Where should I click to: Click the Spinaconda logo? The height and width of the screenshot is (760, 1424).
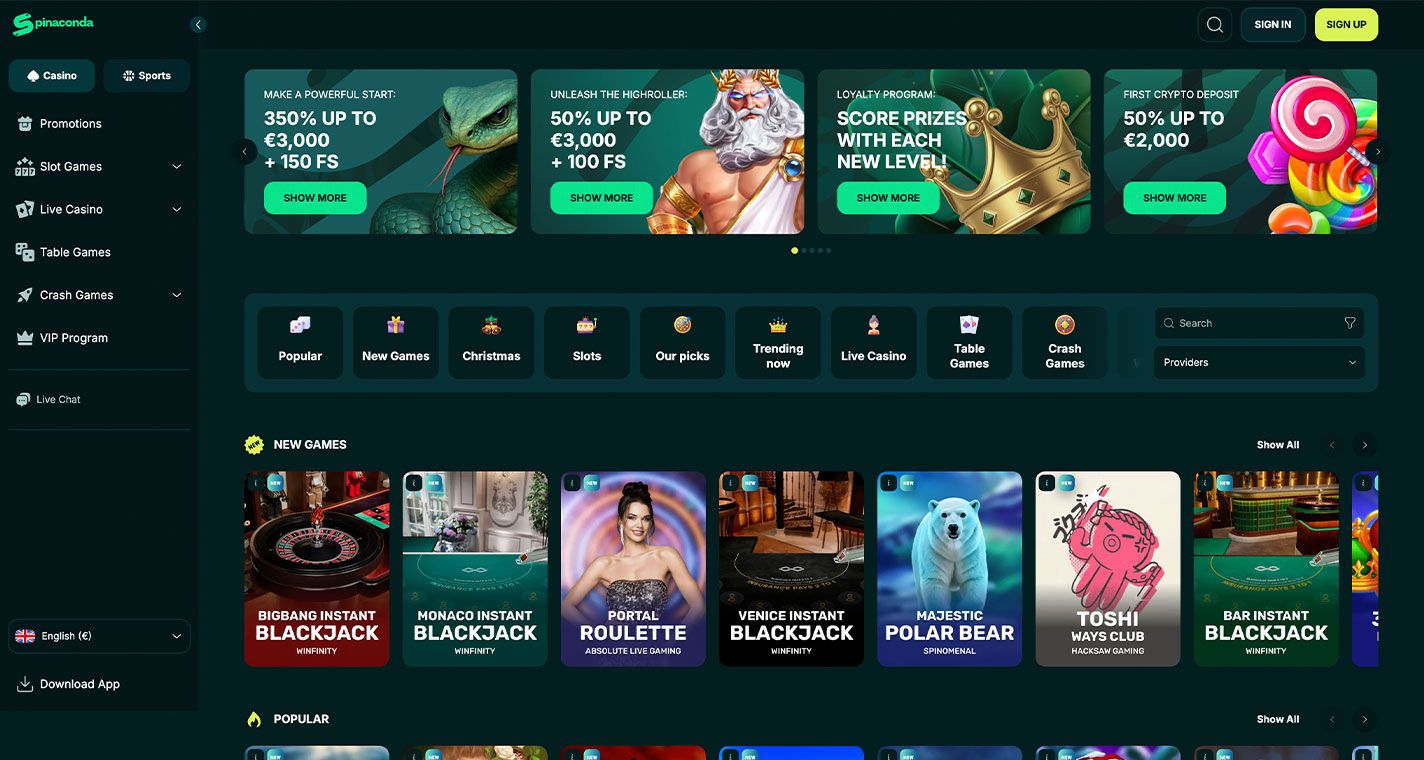coord(54,24)
